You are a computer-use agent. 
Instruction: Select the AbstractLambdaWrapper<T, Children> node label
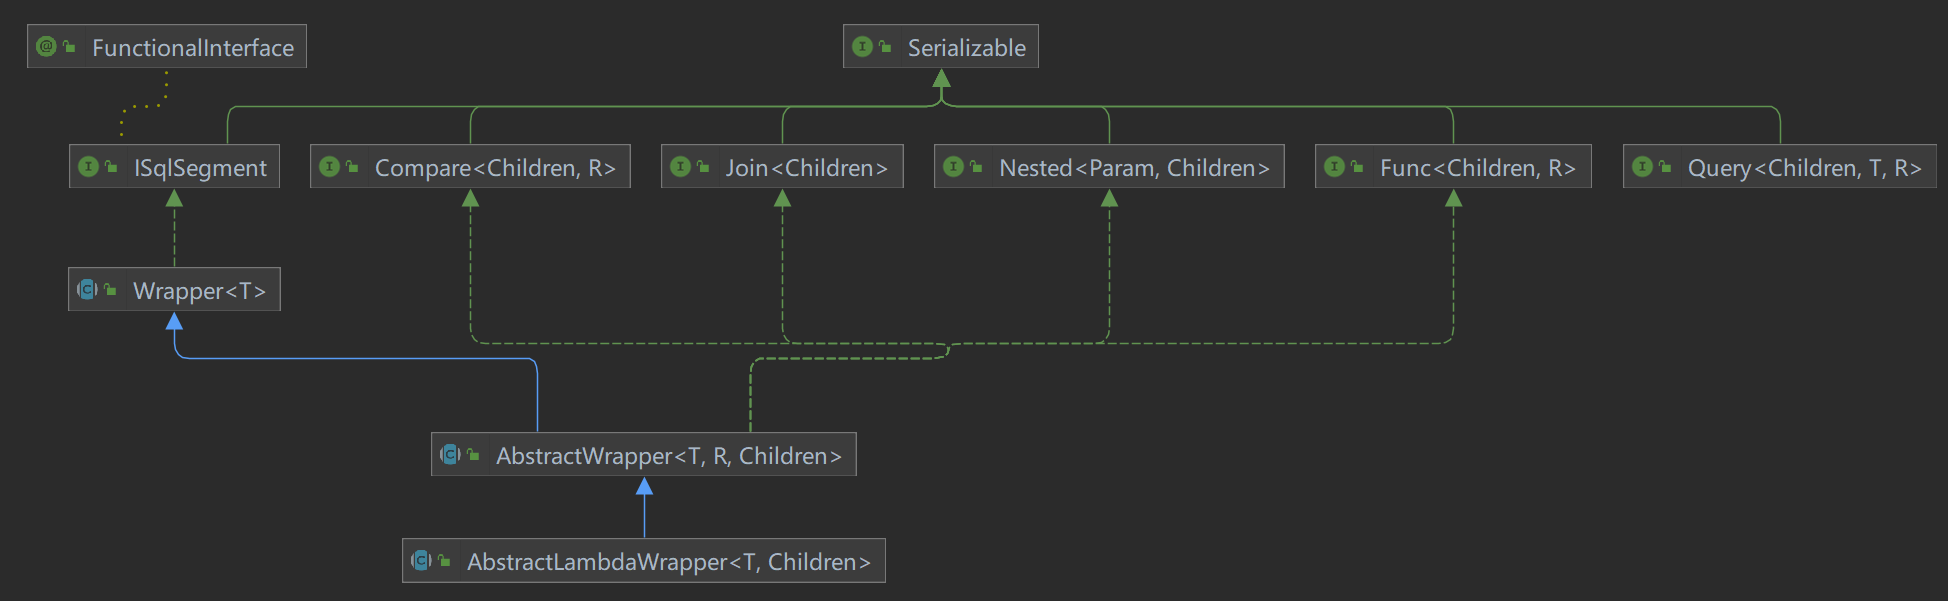[668, 562]
